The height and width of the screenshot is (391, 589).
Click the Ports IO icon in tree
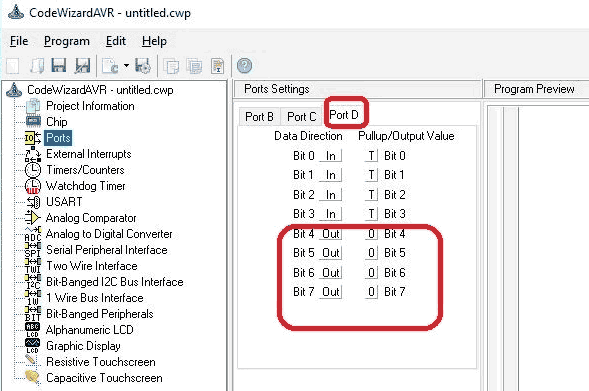coord(33,138)
